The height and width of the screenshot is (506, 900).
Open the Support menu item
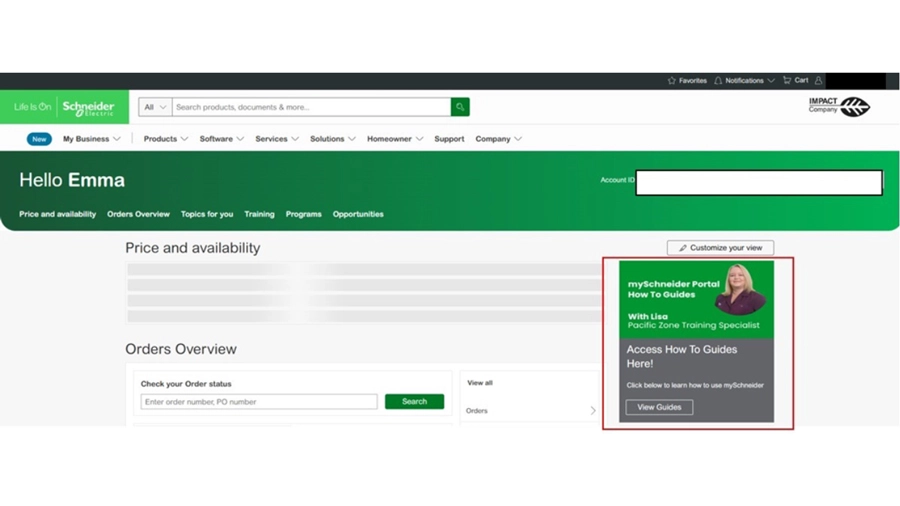[449, 139]
